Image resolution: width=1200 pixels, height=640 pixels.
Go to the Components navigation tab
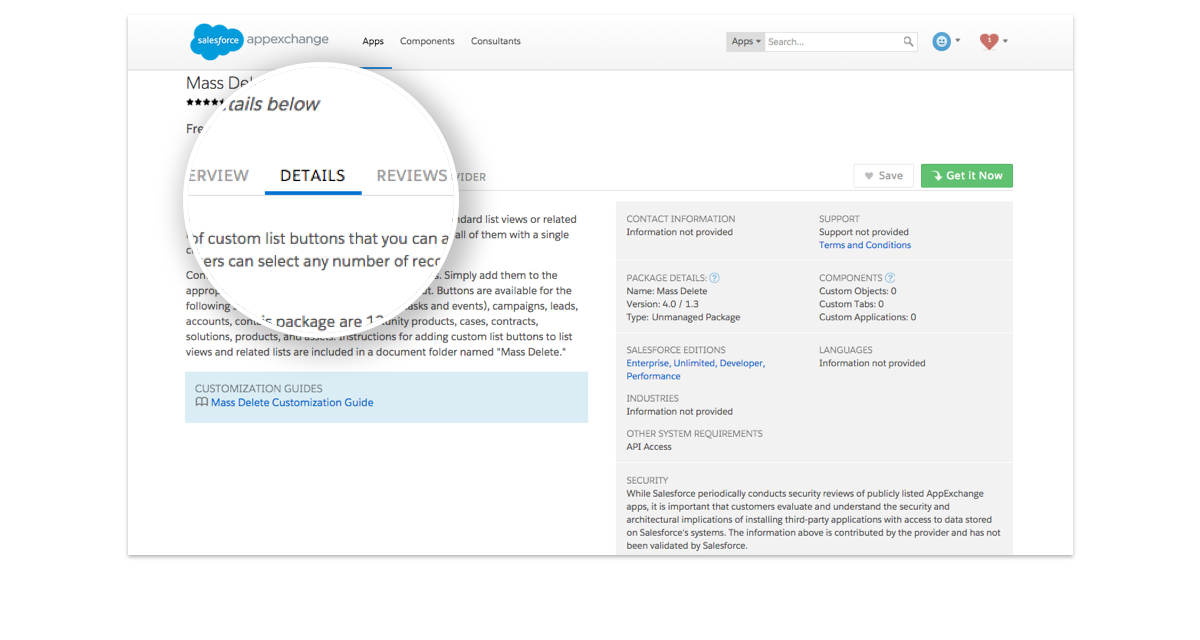(427, 42)
